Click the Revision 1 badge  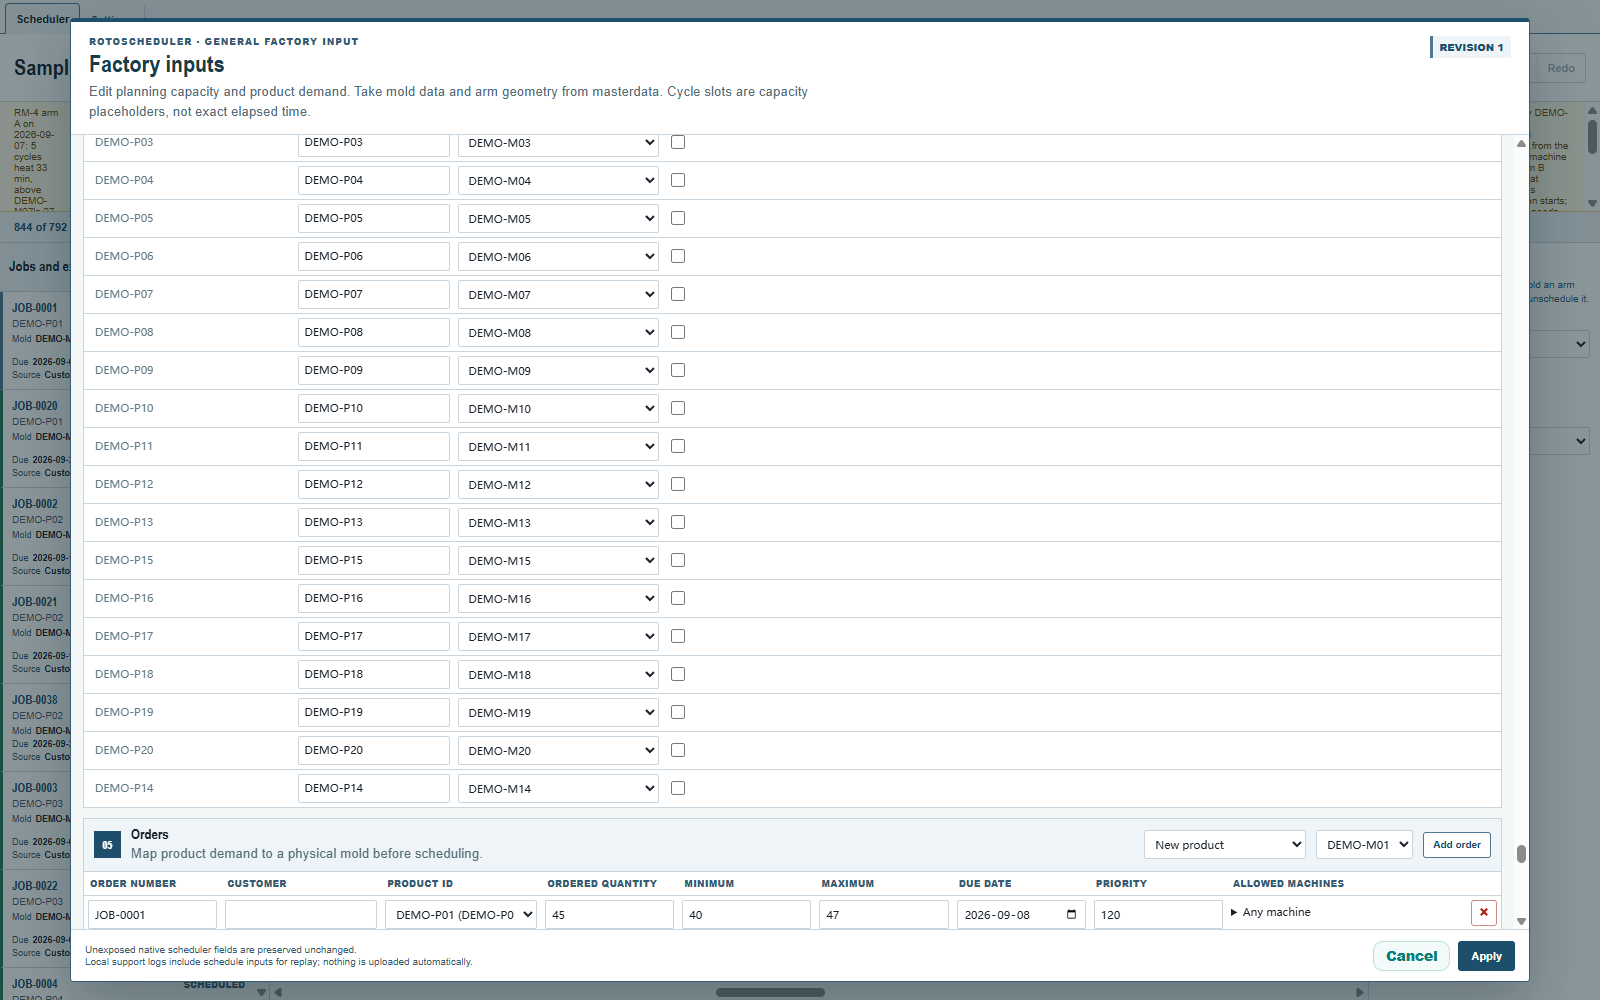(1470, 47)
